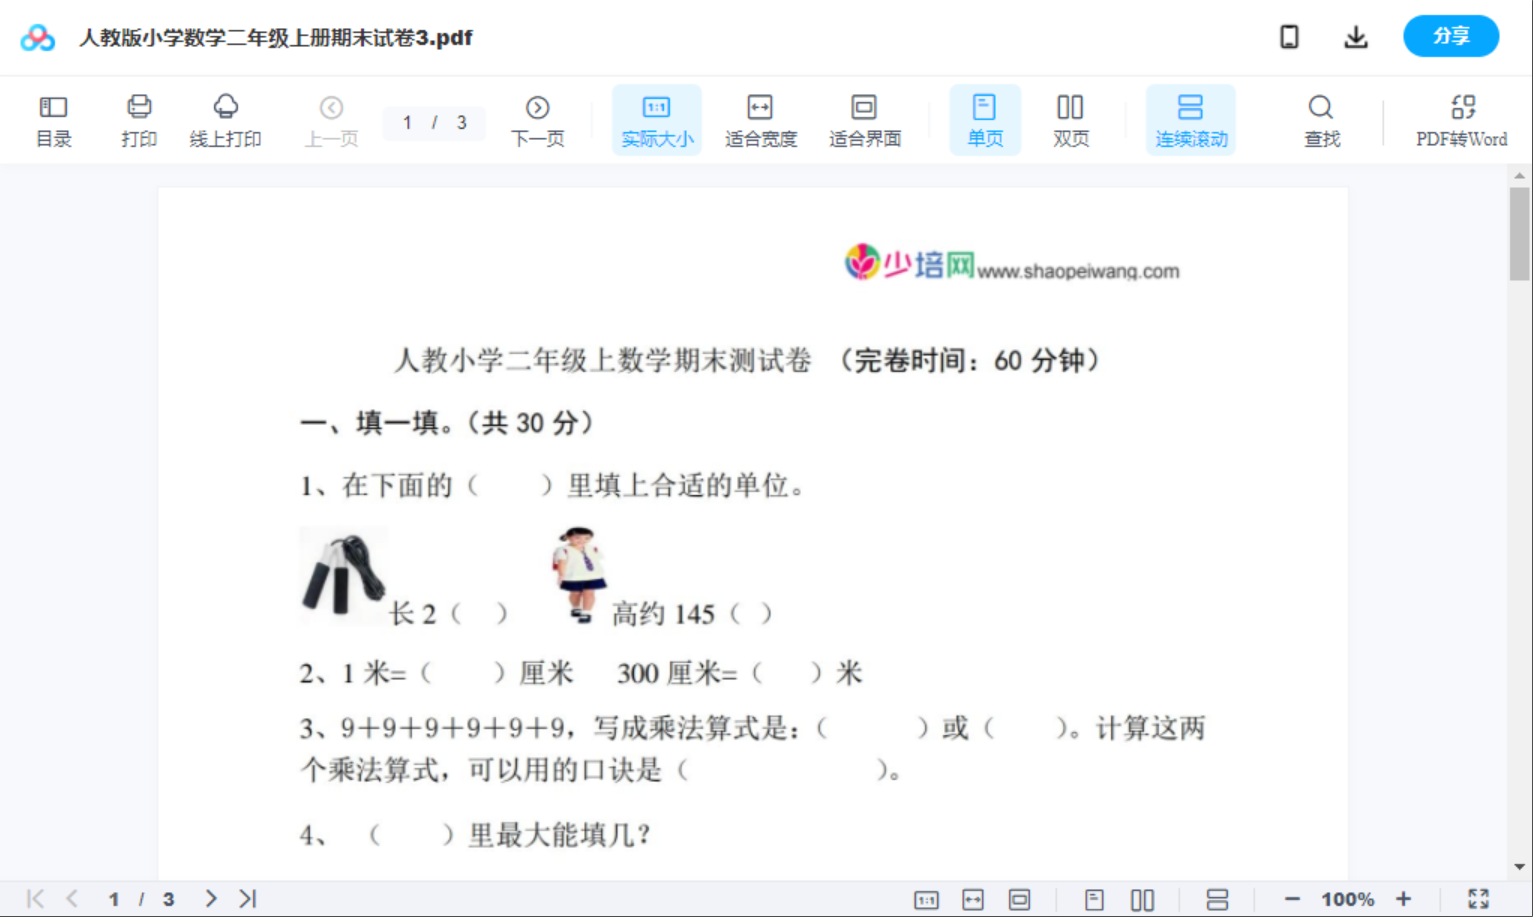Jump to last page using bottom arrow
The height and width of the screenshot is (917, 1533).
[247, 897]
